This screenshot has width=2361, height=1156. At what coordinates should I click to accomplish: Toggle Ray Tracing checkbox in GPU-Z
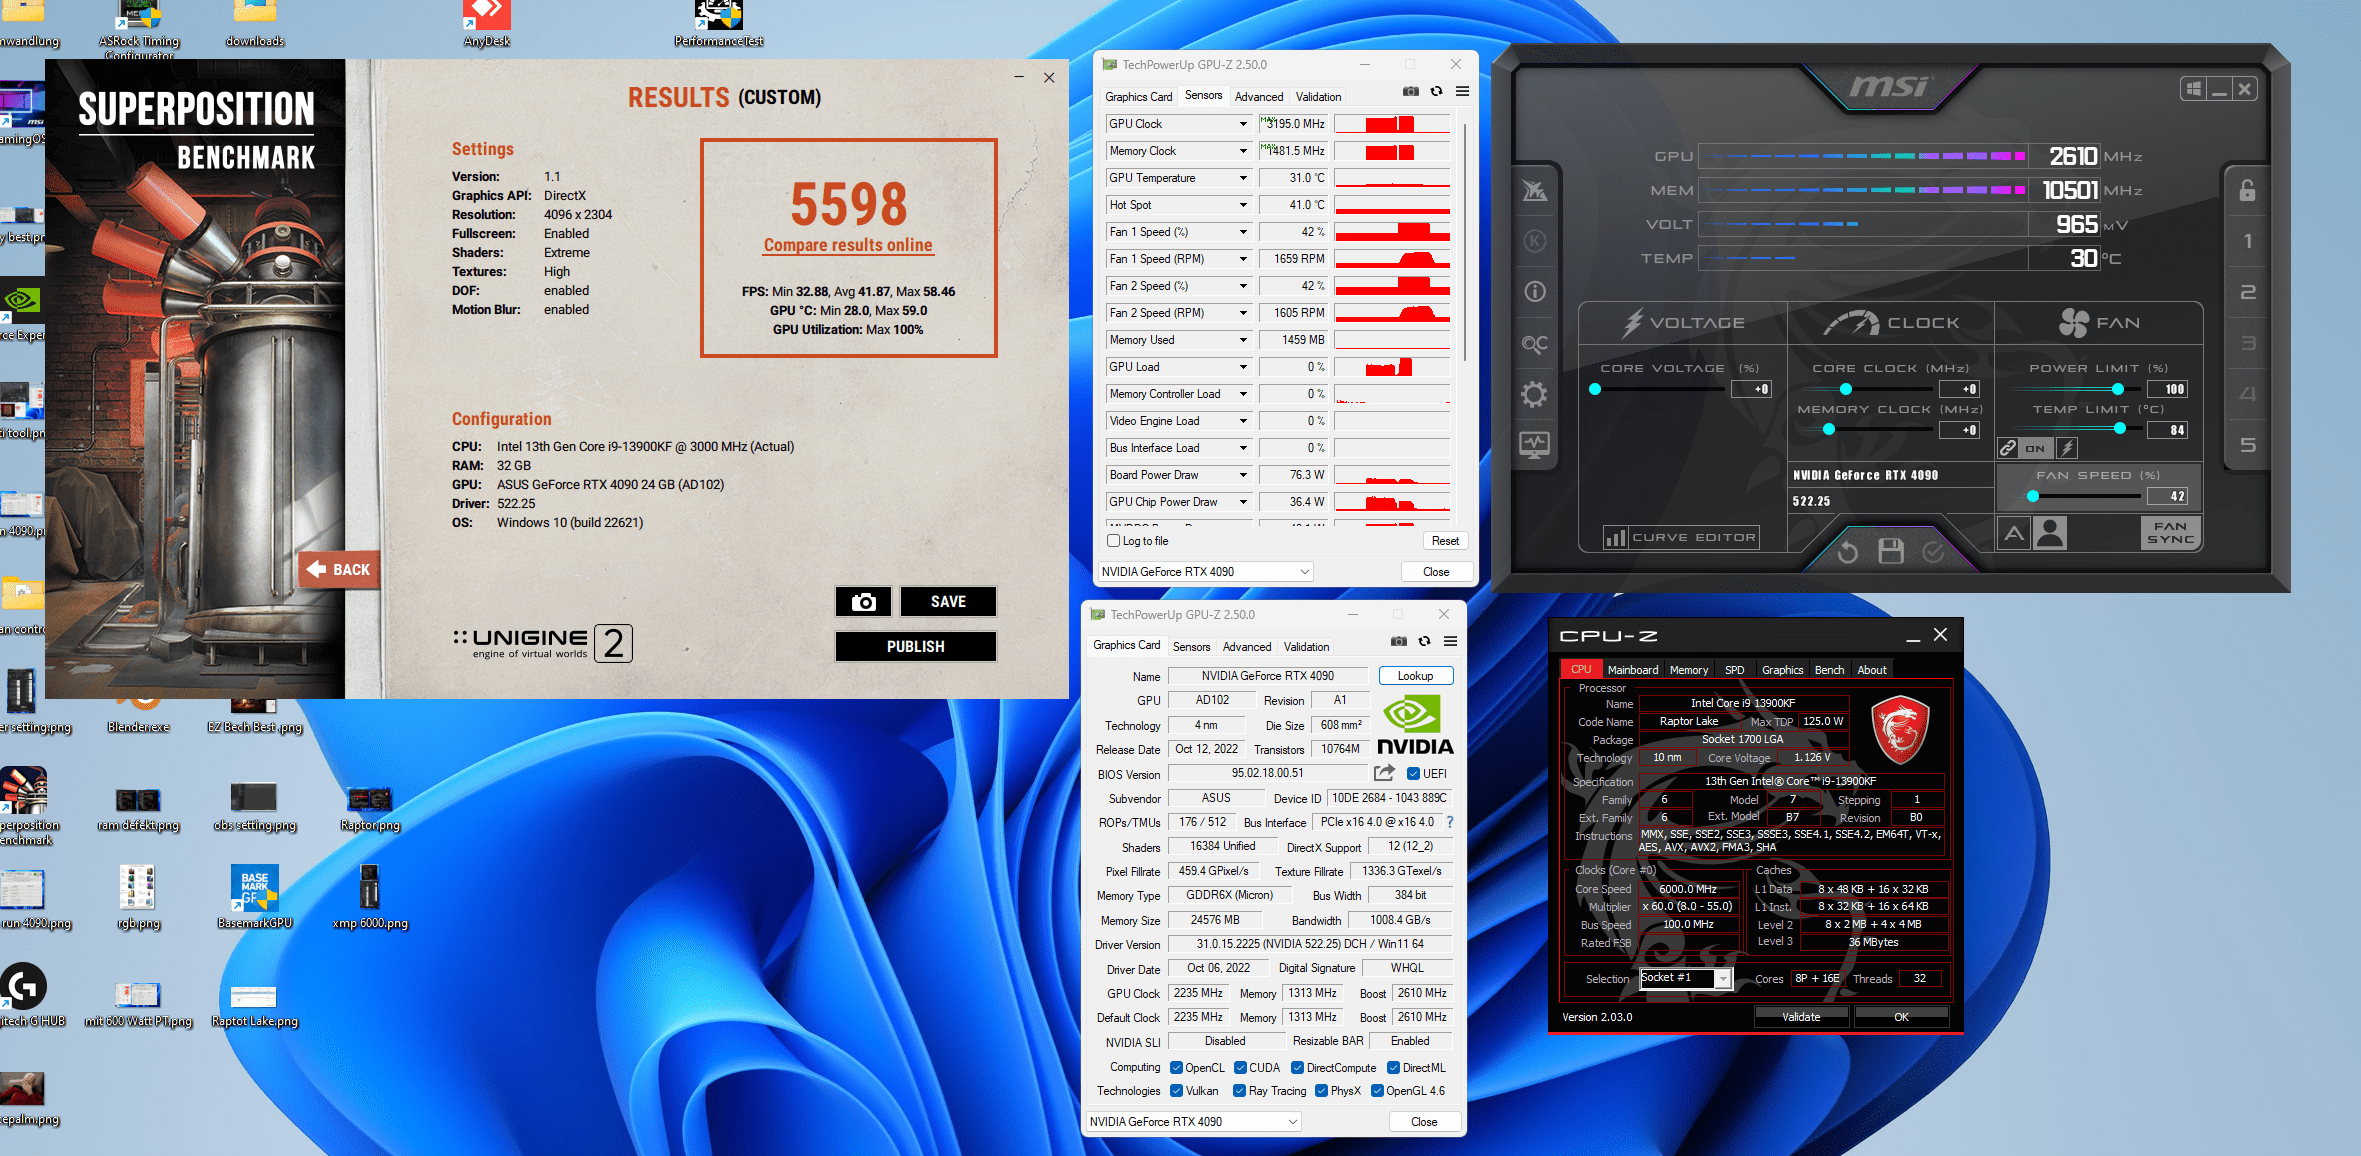(1240, 1091)
